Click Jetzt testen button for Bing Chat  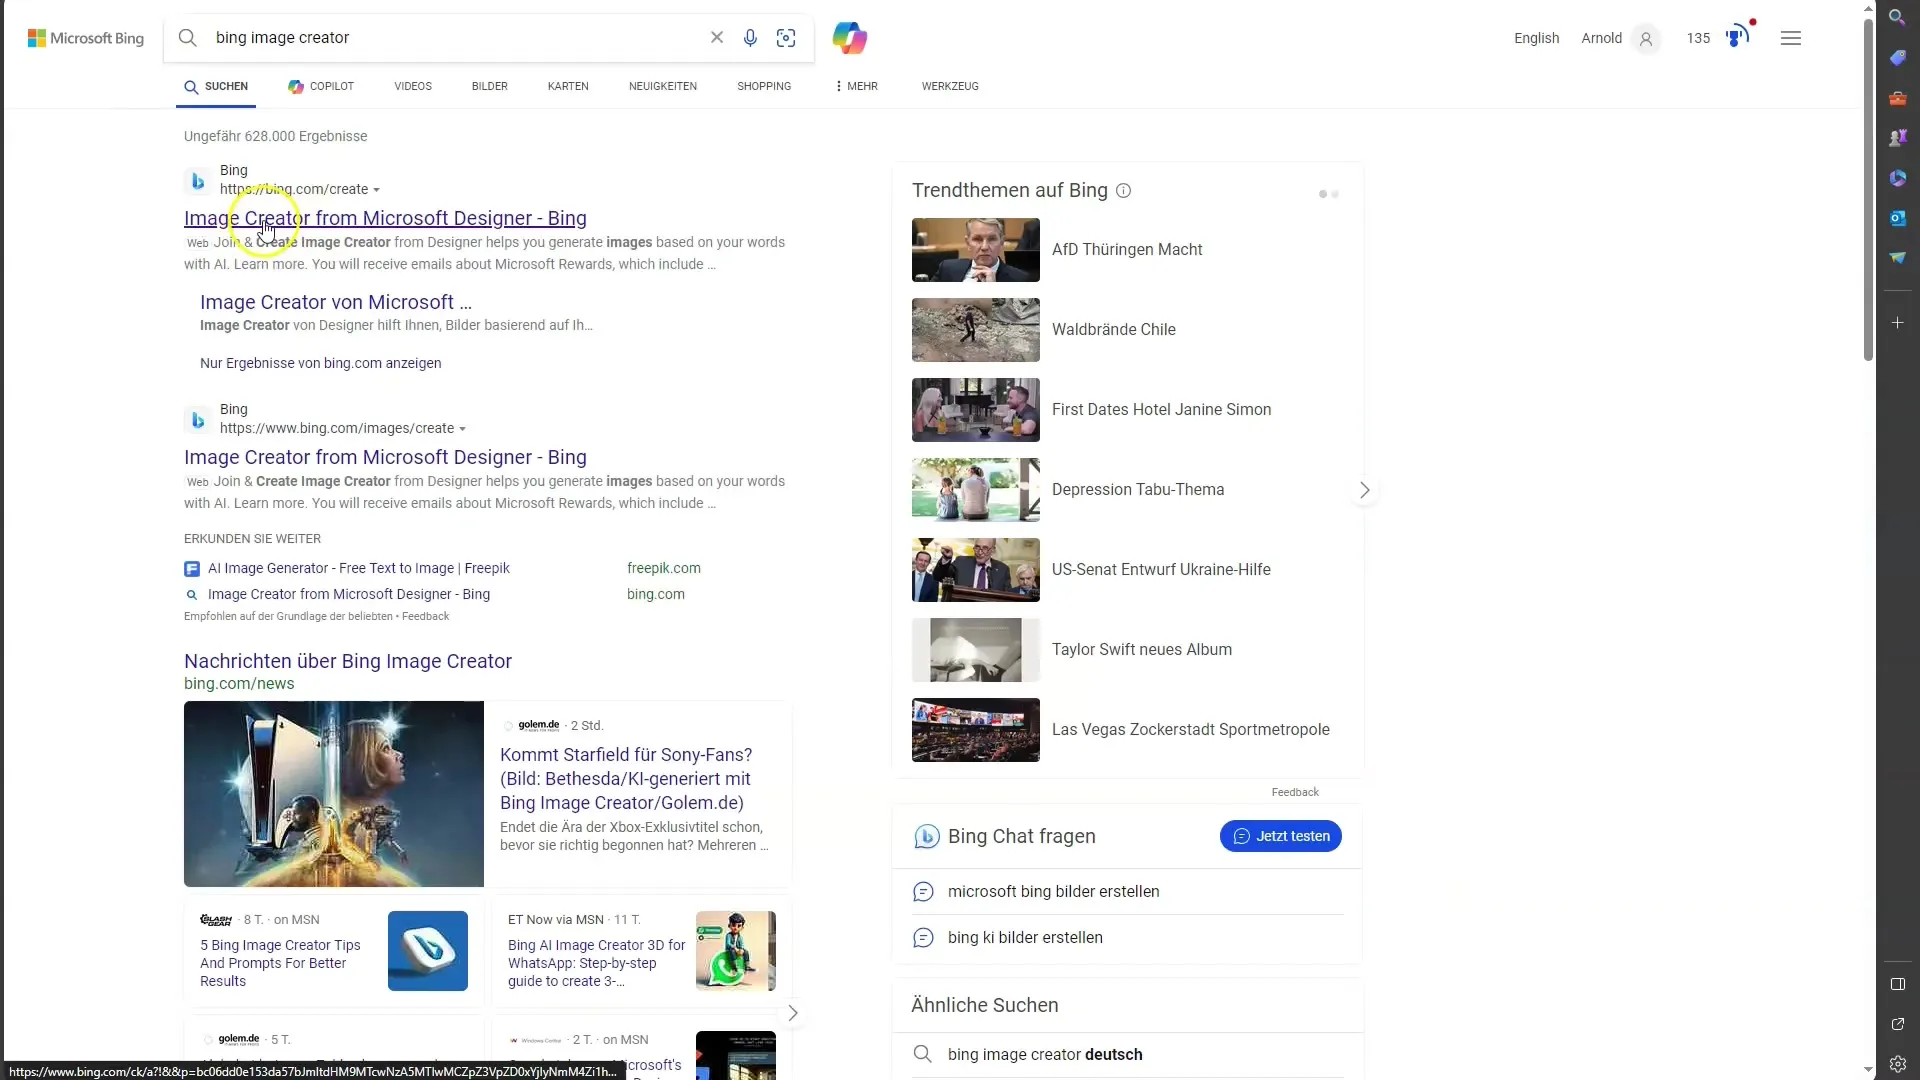click(x=1280, y=836)
